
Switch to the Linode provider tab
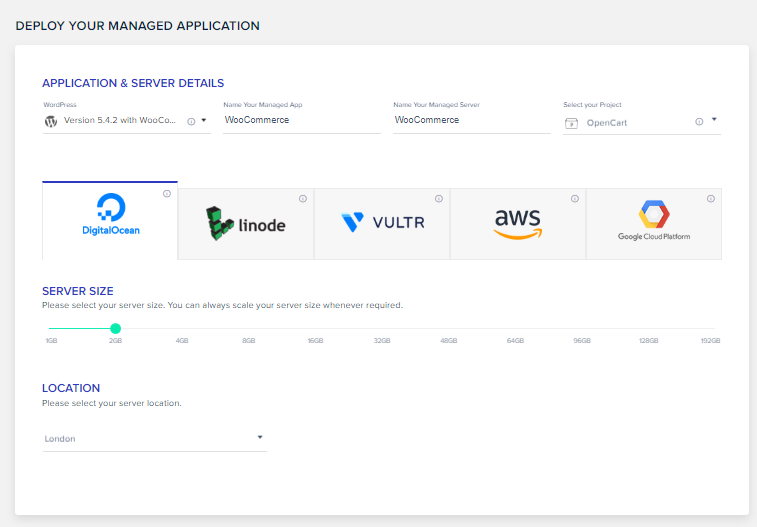click(246, 224)
